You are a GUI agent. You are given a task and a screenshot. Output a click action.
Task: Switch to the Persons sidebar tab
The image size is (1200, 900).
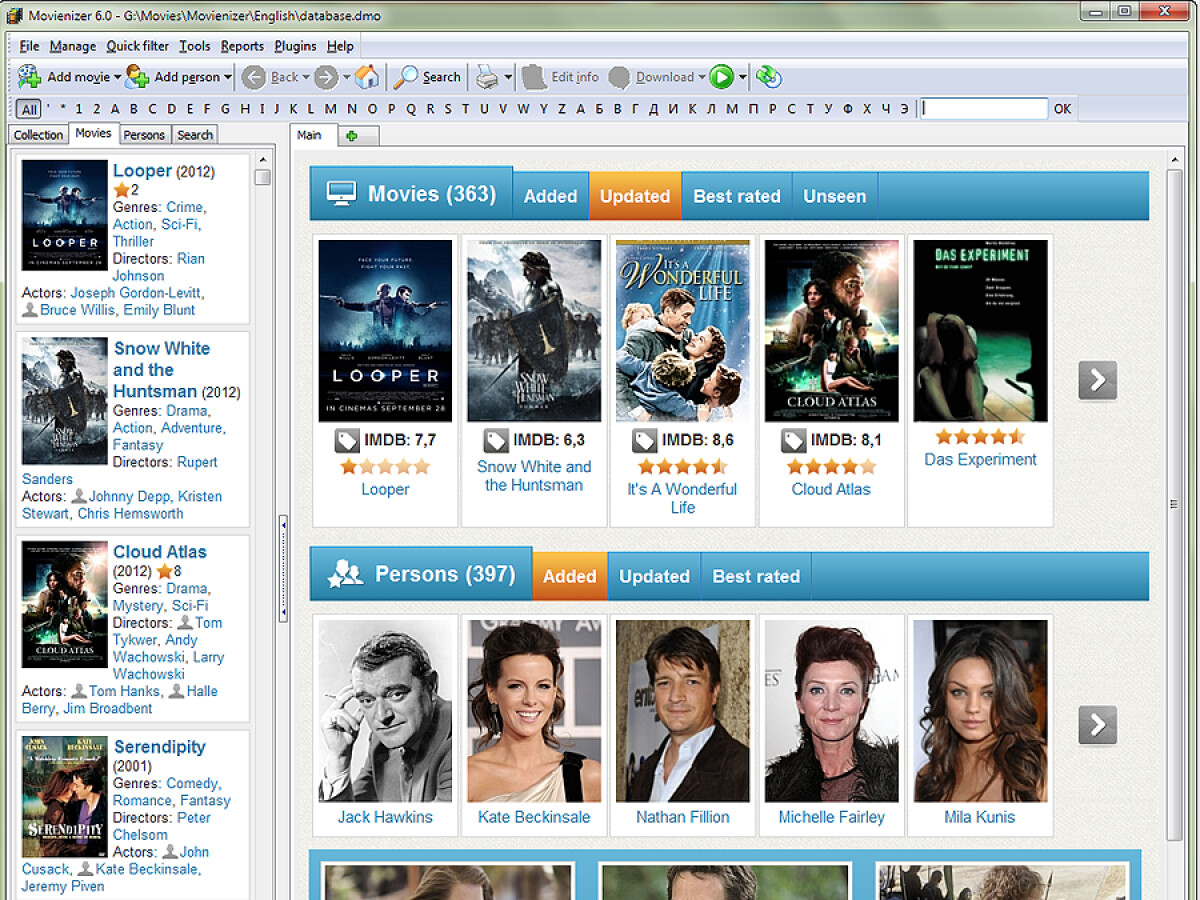[x=144, y=135]
